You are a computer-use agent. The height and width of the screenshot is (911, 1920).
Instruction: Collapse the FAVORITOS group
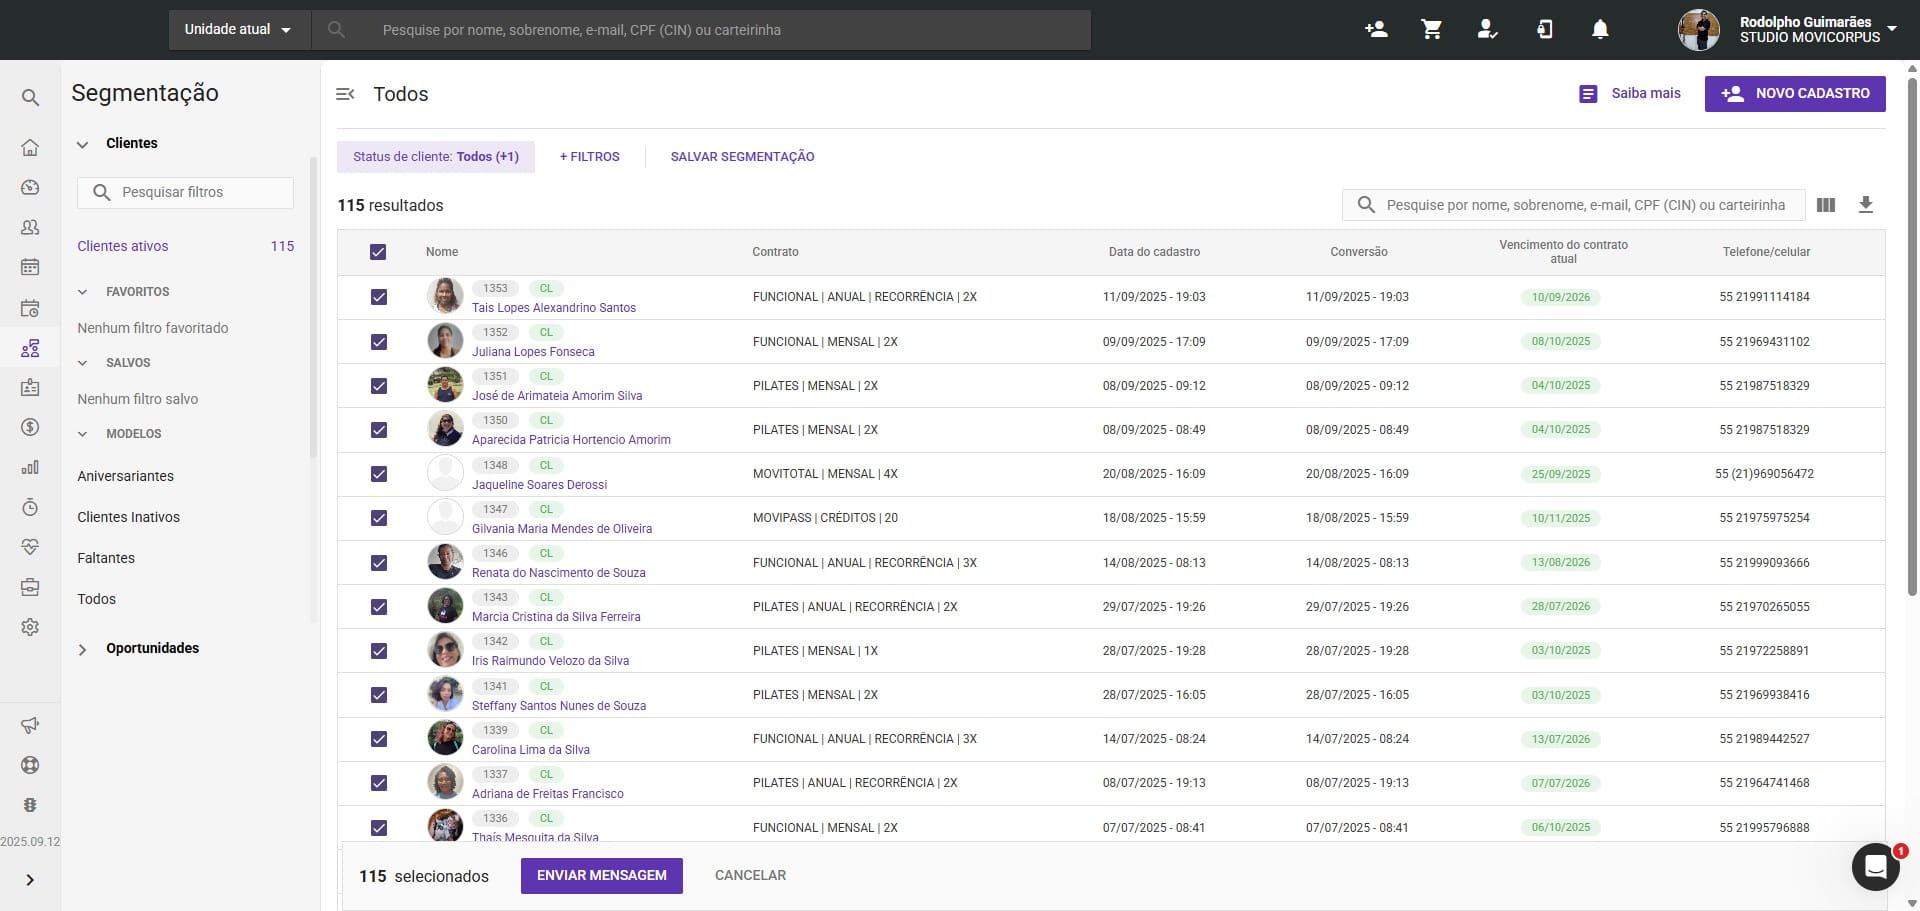[83, 292]
